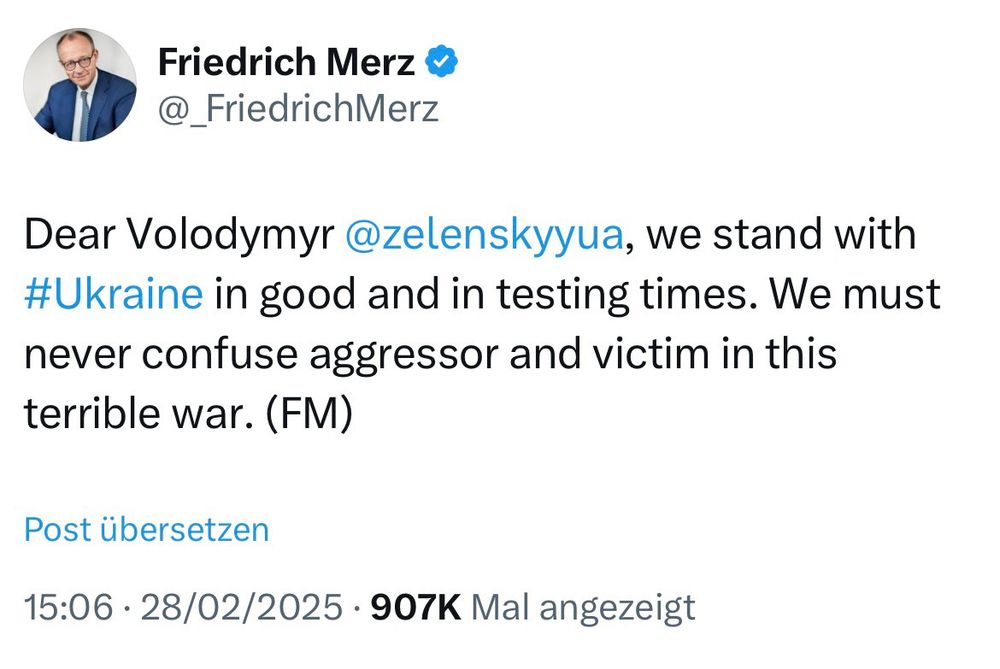Click the phrase testing times

627,295
